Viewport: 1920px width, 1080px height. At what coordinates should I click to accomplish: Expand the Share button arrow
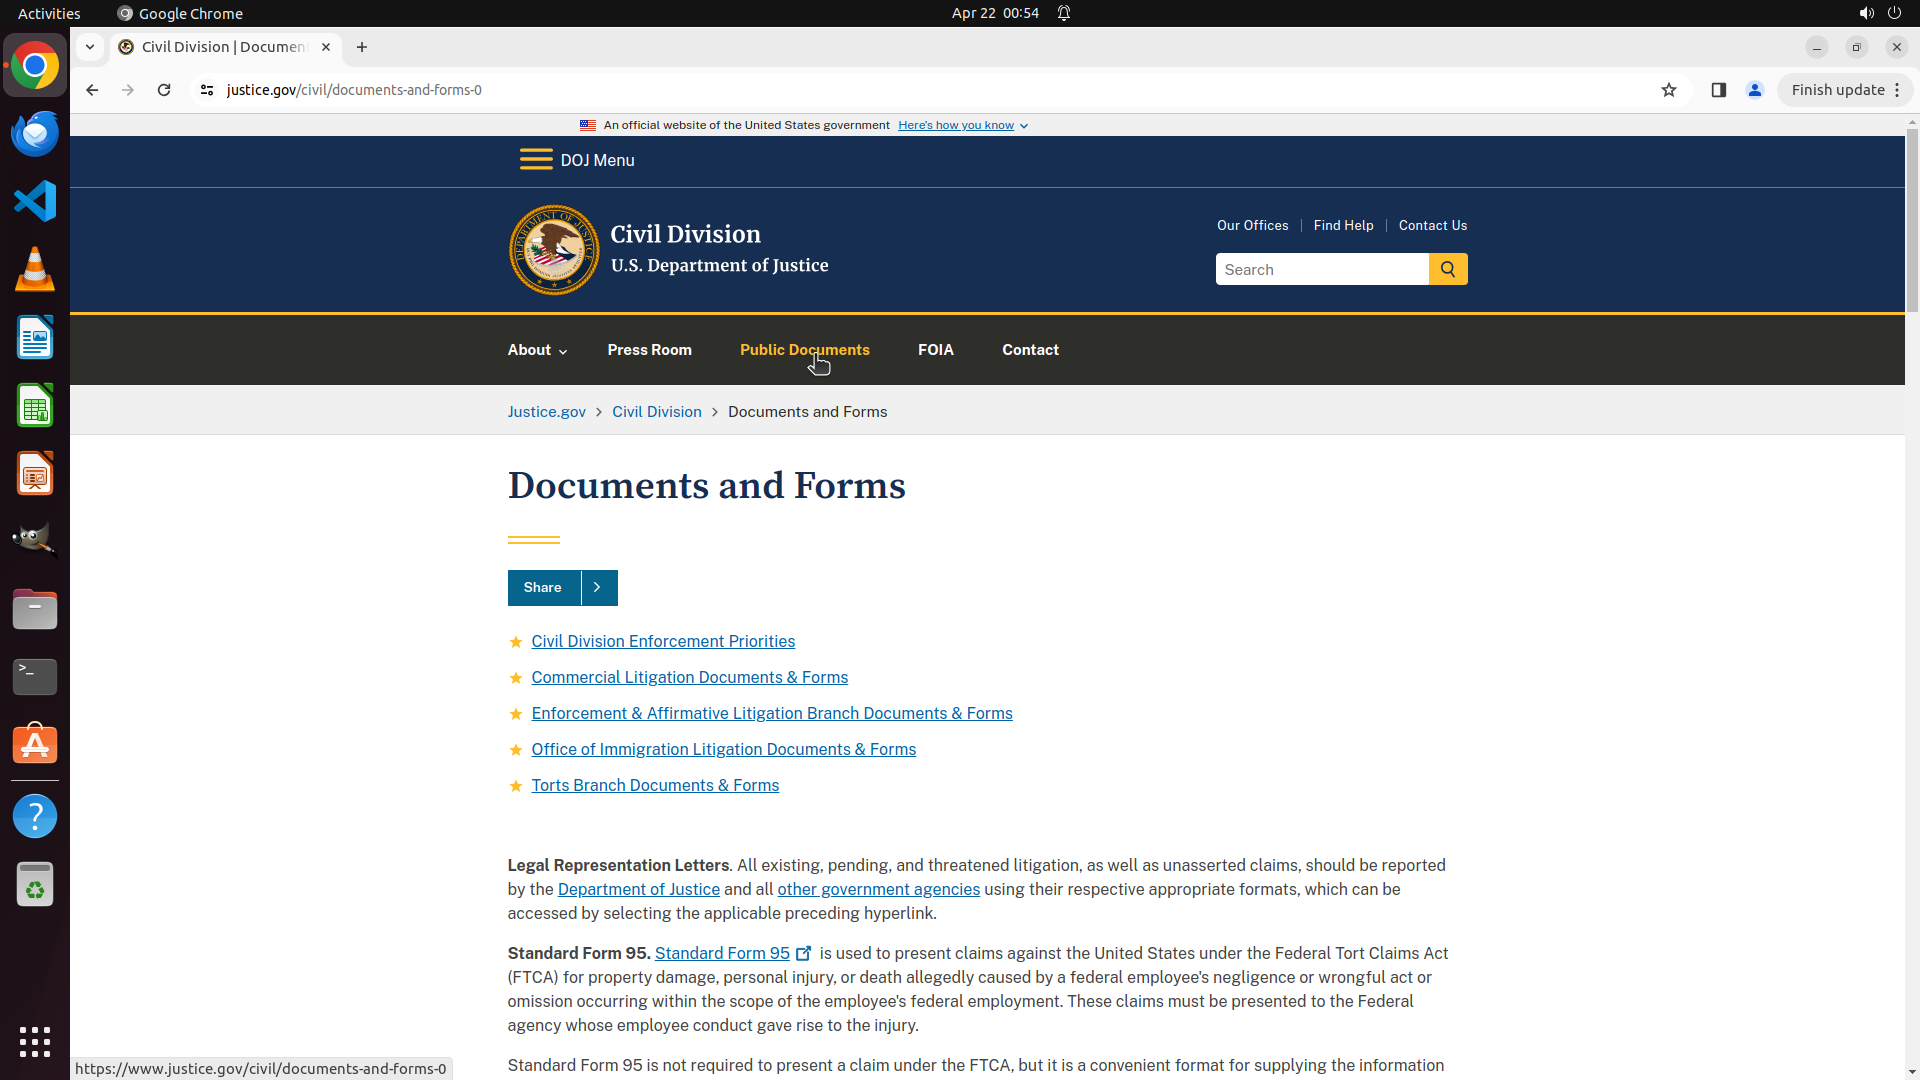point(598,588)
